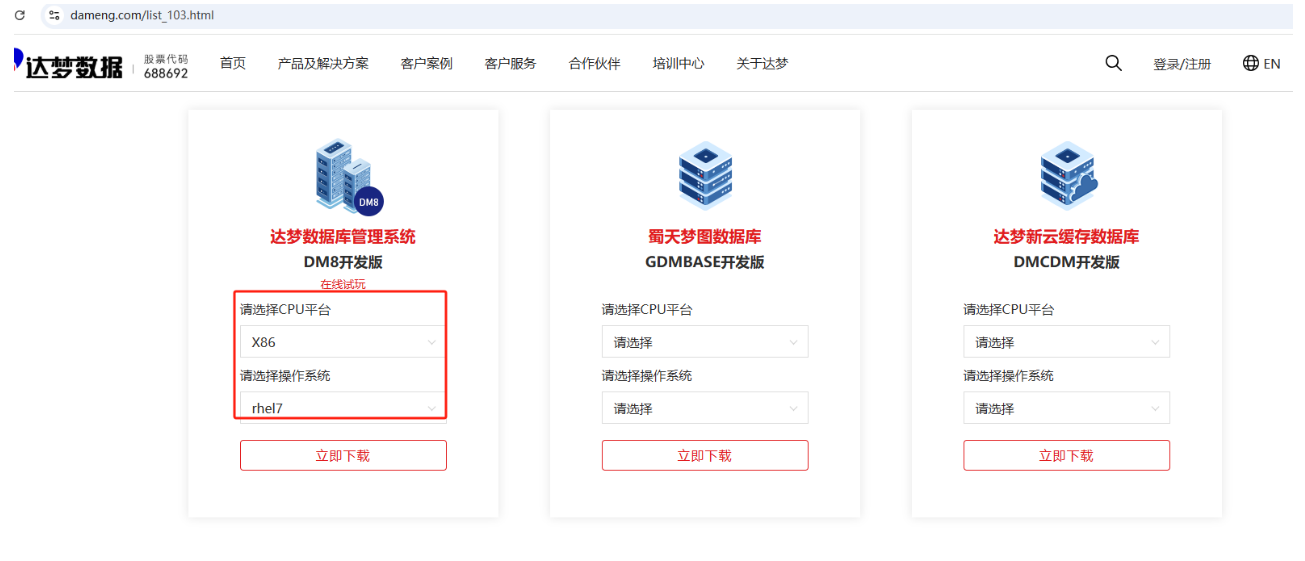Click the GDMBASE开发版 heading text
This screenshot has width=1305, height=561.
(x=705, y=262)
